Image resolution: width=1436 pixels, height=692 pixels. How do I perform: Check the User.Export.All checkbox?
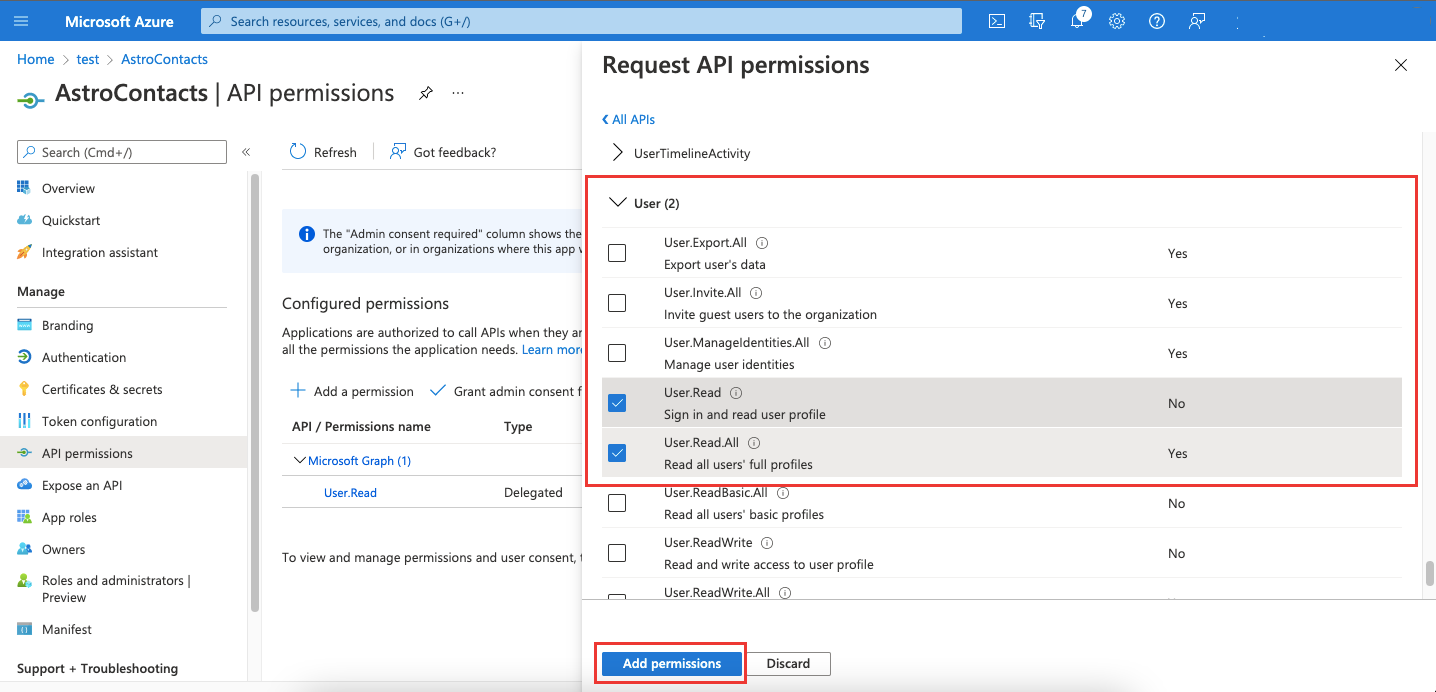point(617,253)
